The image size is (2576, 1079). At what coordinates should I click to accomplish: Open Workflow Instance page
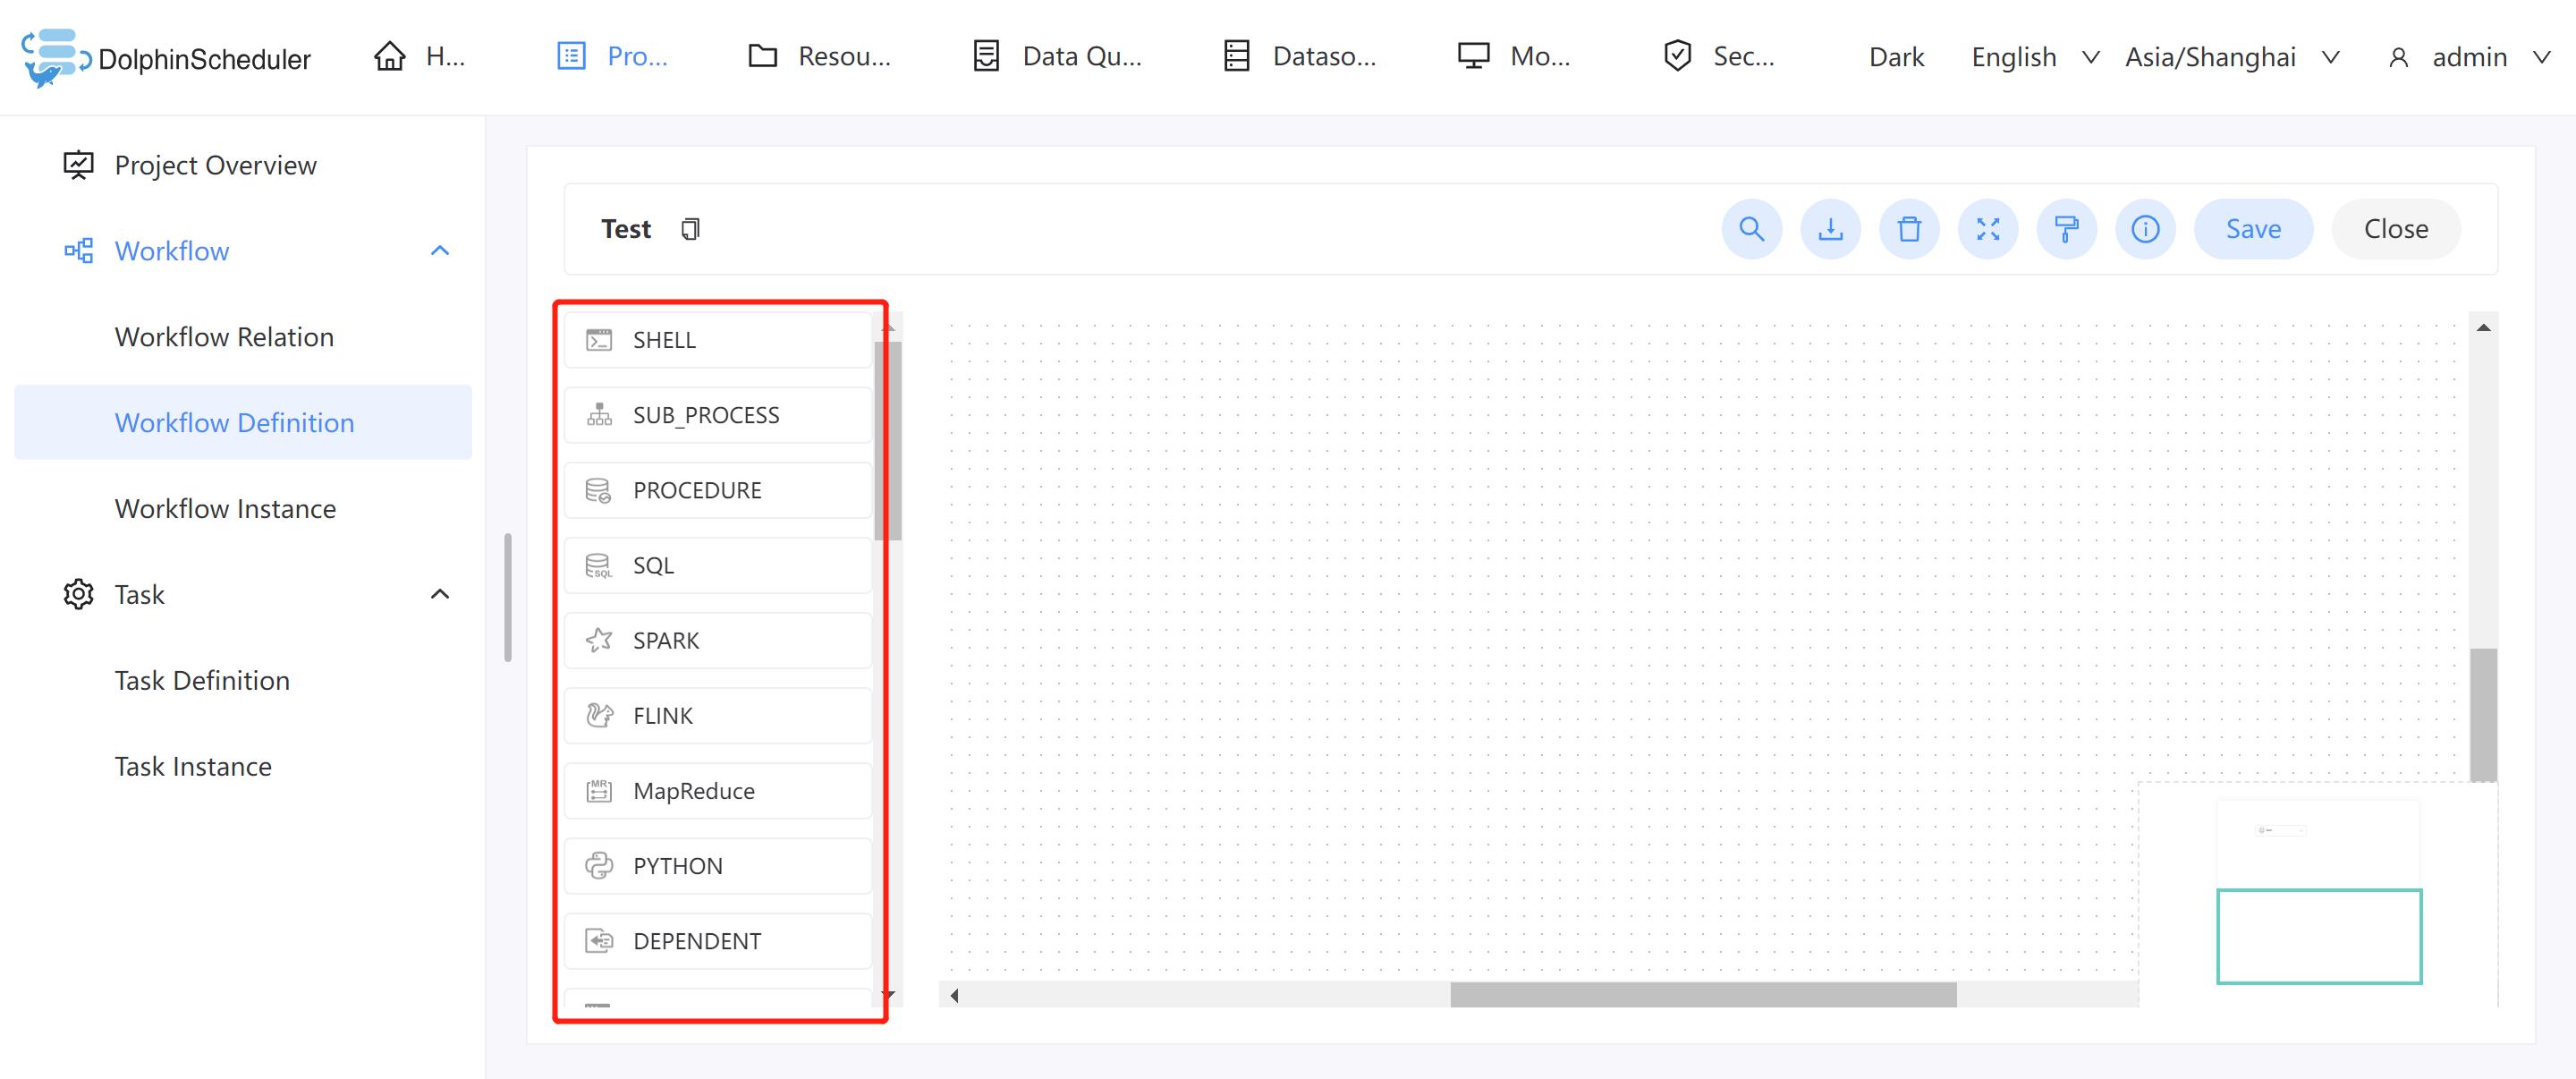tap(225, 509)
